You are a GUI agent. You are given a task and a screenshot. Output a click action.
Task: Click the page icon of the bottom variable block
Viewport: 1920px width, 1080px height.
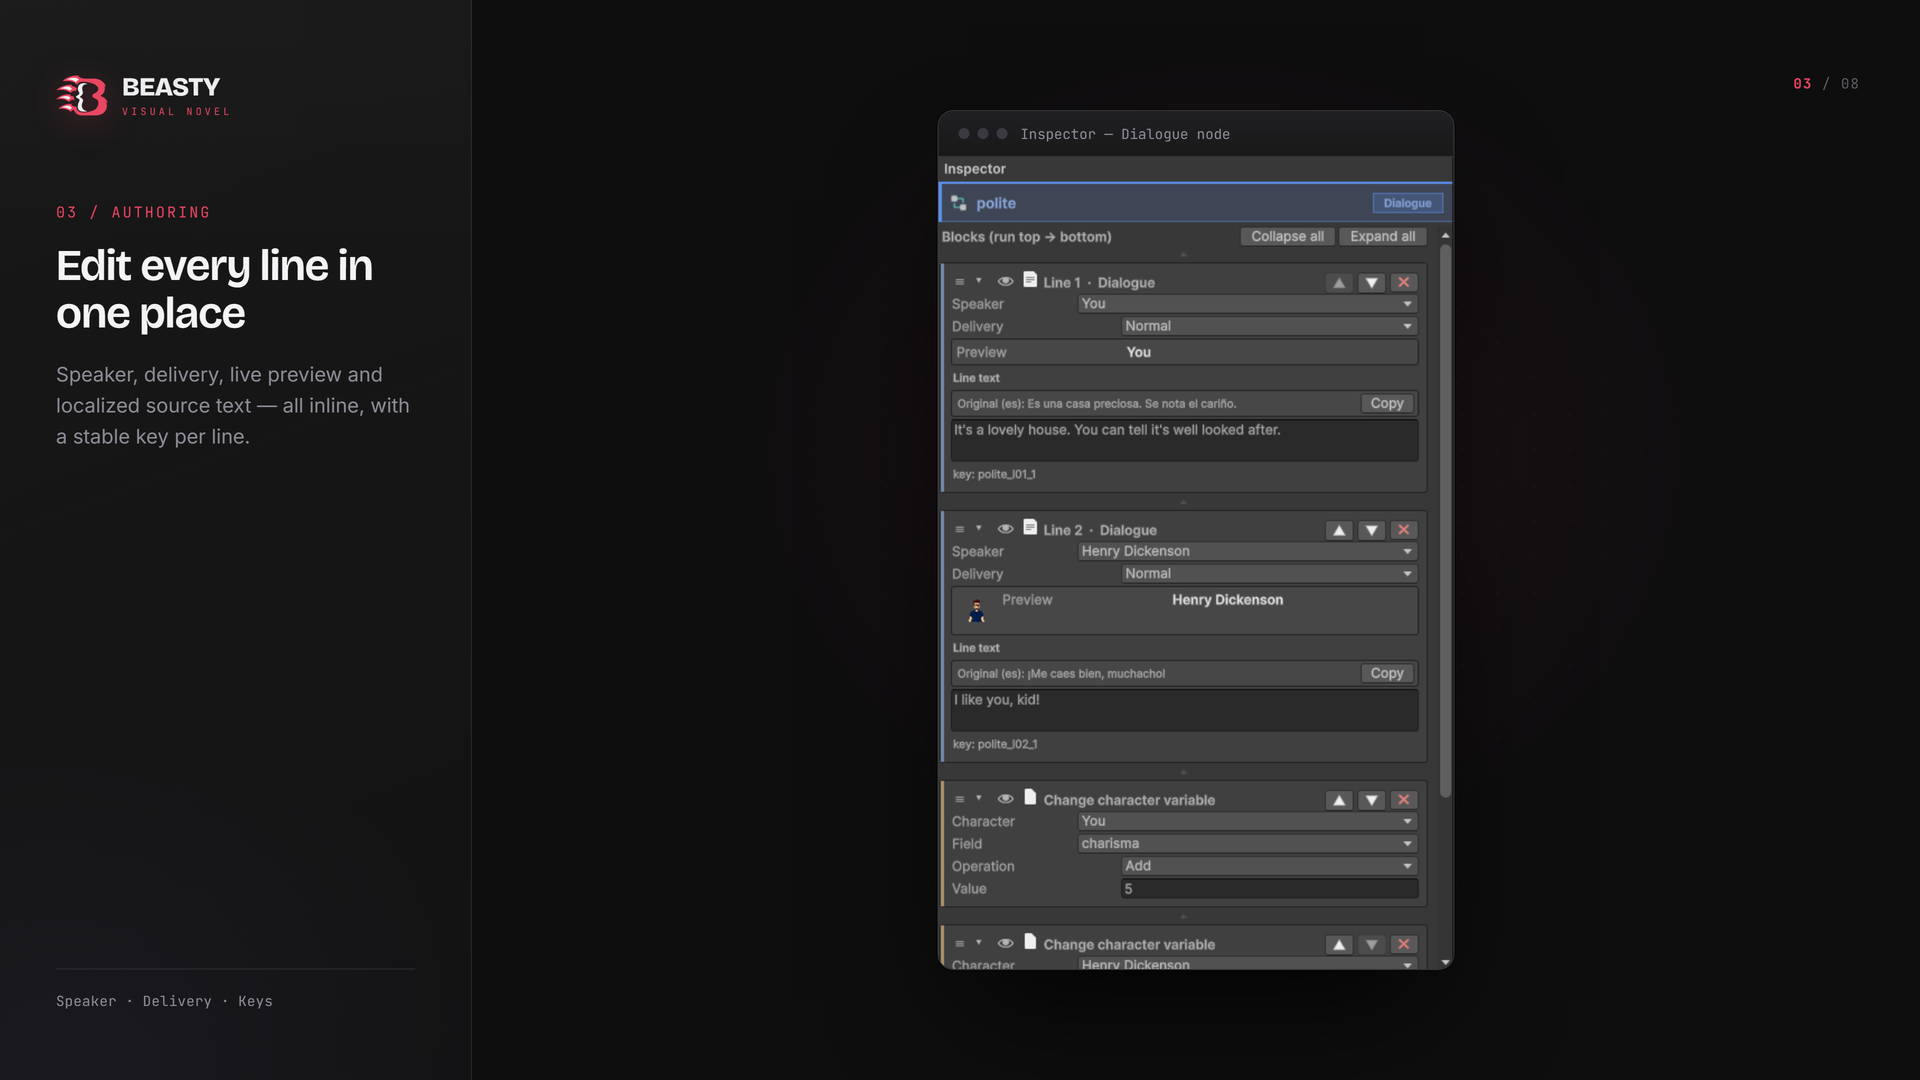[x=1030, y=942]
